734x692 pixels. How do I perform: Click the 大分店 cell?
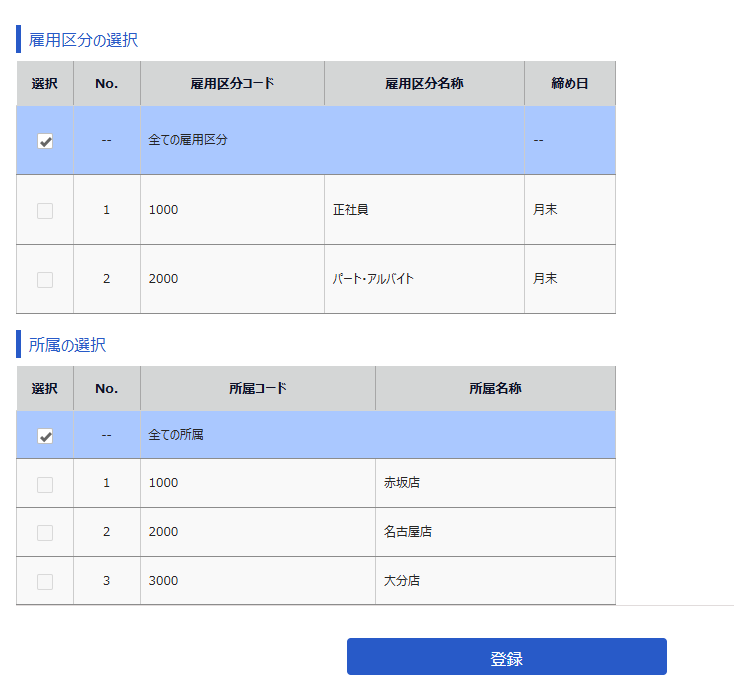495,581
